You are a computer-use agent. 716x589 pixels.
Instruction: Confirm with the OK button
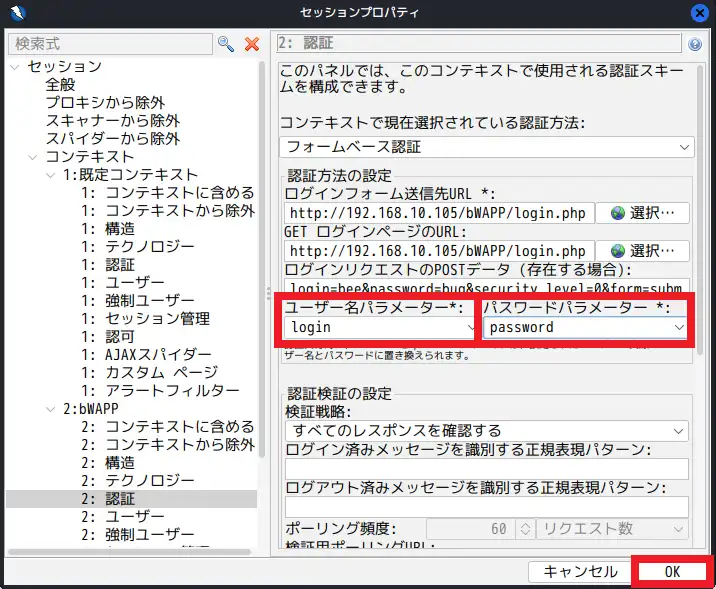tap(672, 572)
